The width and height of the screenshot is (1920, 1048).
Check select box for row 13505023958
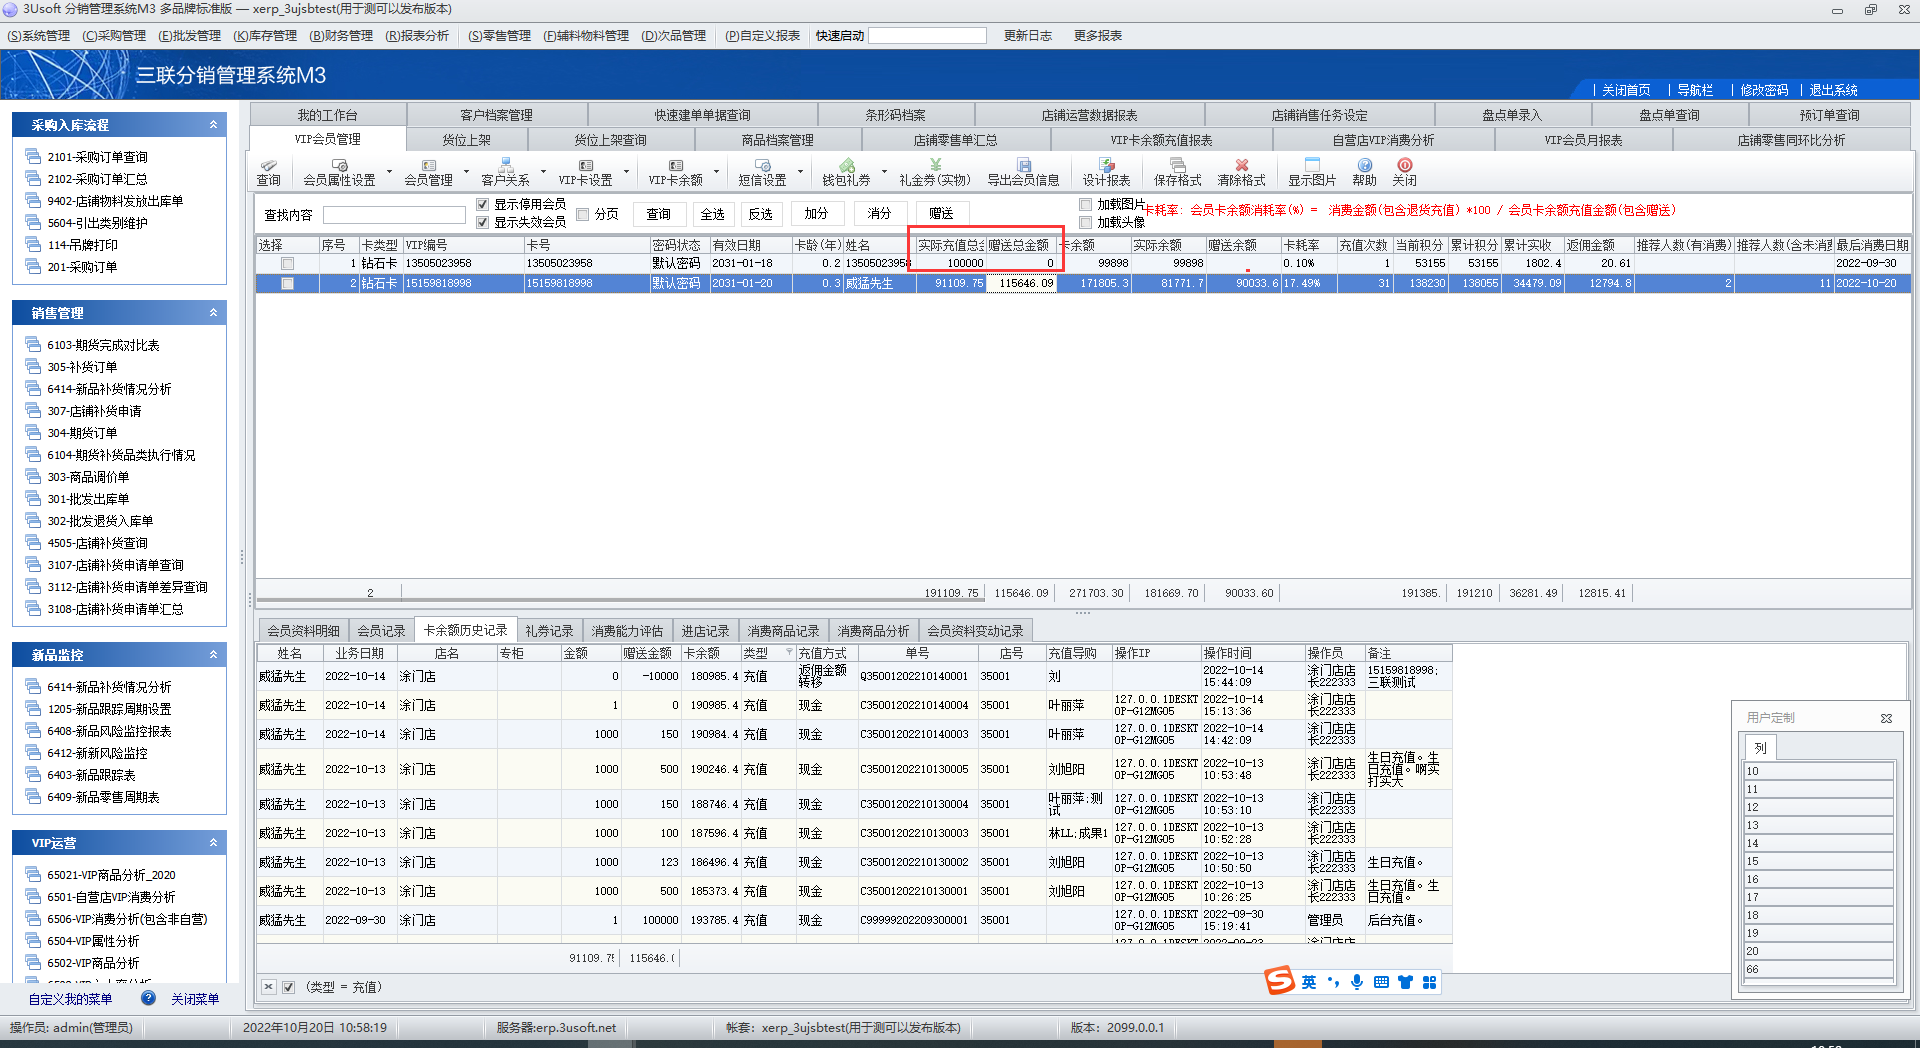pyautogui.click(x=288, y=264)
